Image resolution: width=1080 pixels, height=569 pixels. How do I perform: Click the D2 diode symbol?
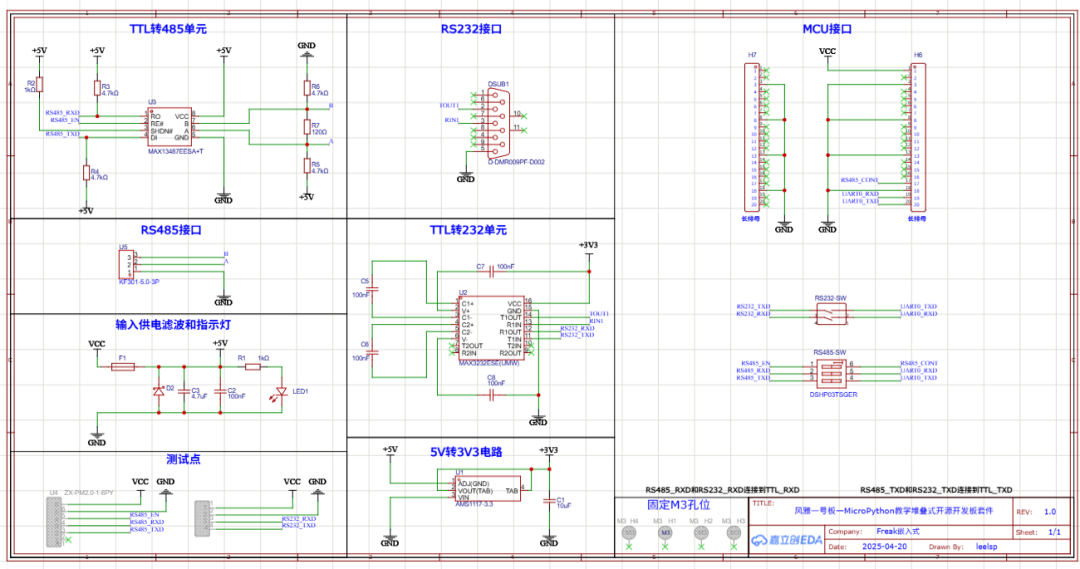158,391
